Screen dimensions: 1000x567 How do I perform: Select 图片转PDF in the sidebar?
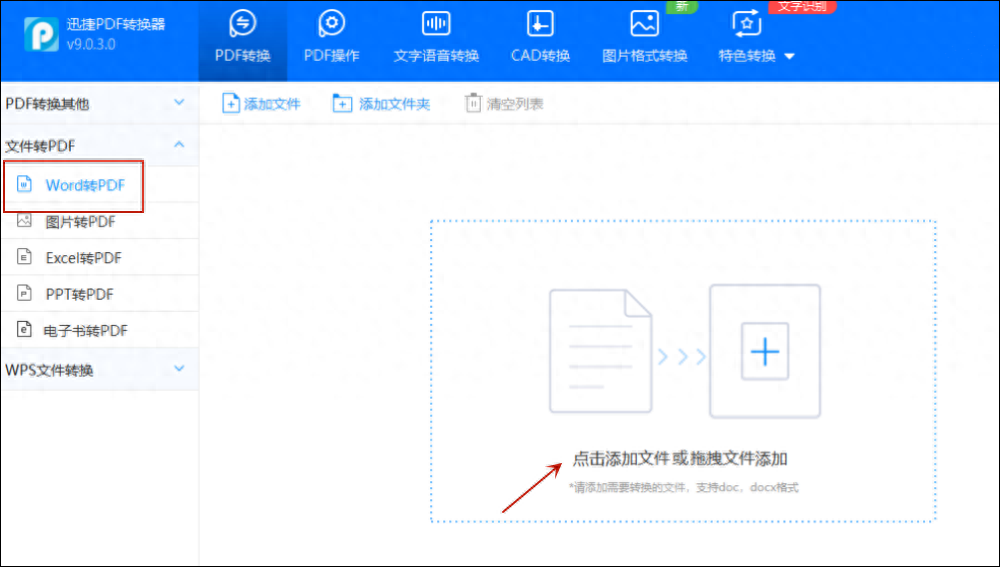click(x=99, y=221)
